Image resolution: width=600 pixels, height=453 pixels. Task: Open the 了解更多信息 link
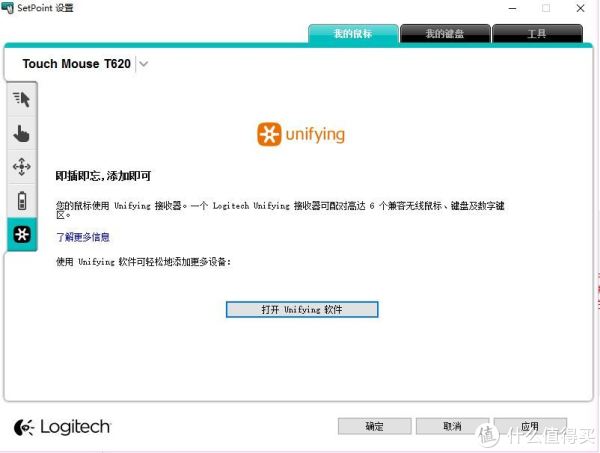(x=83, y=237)
